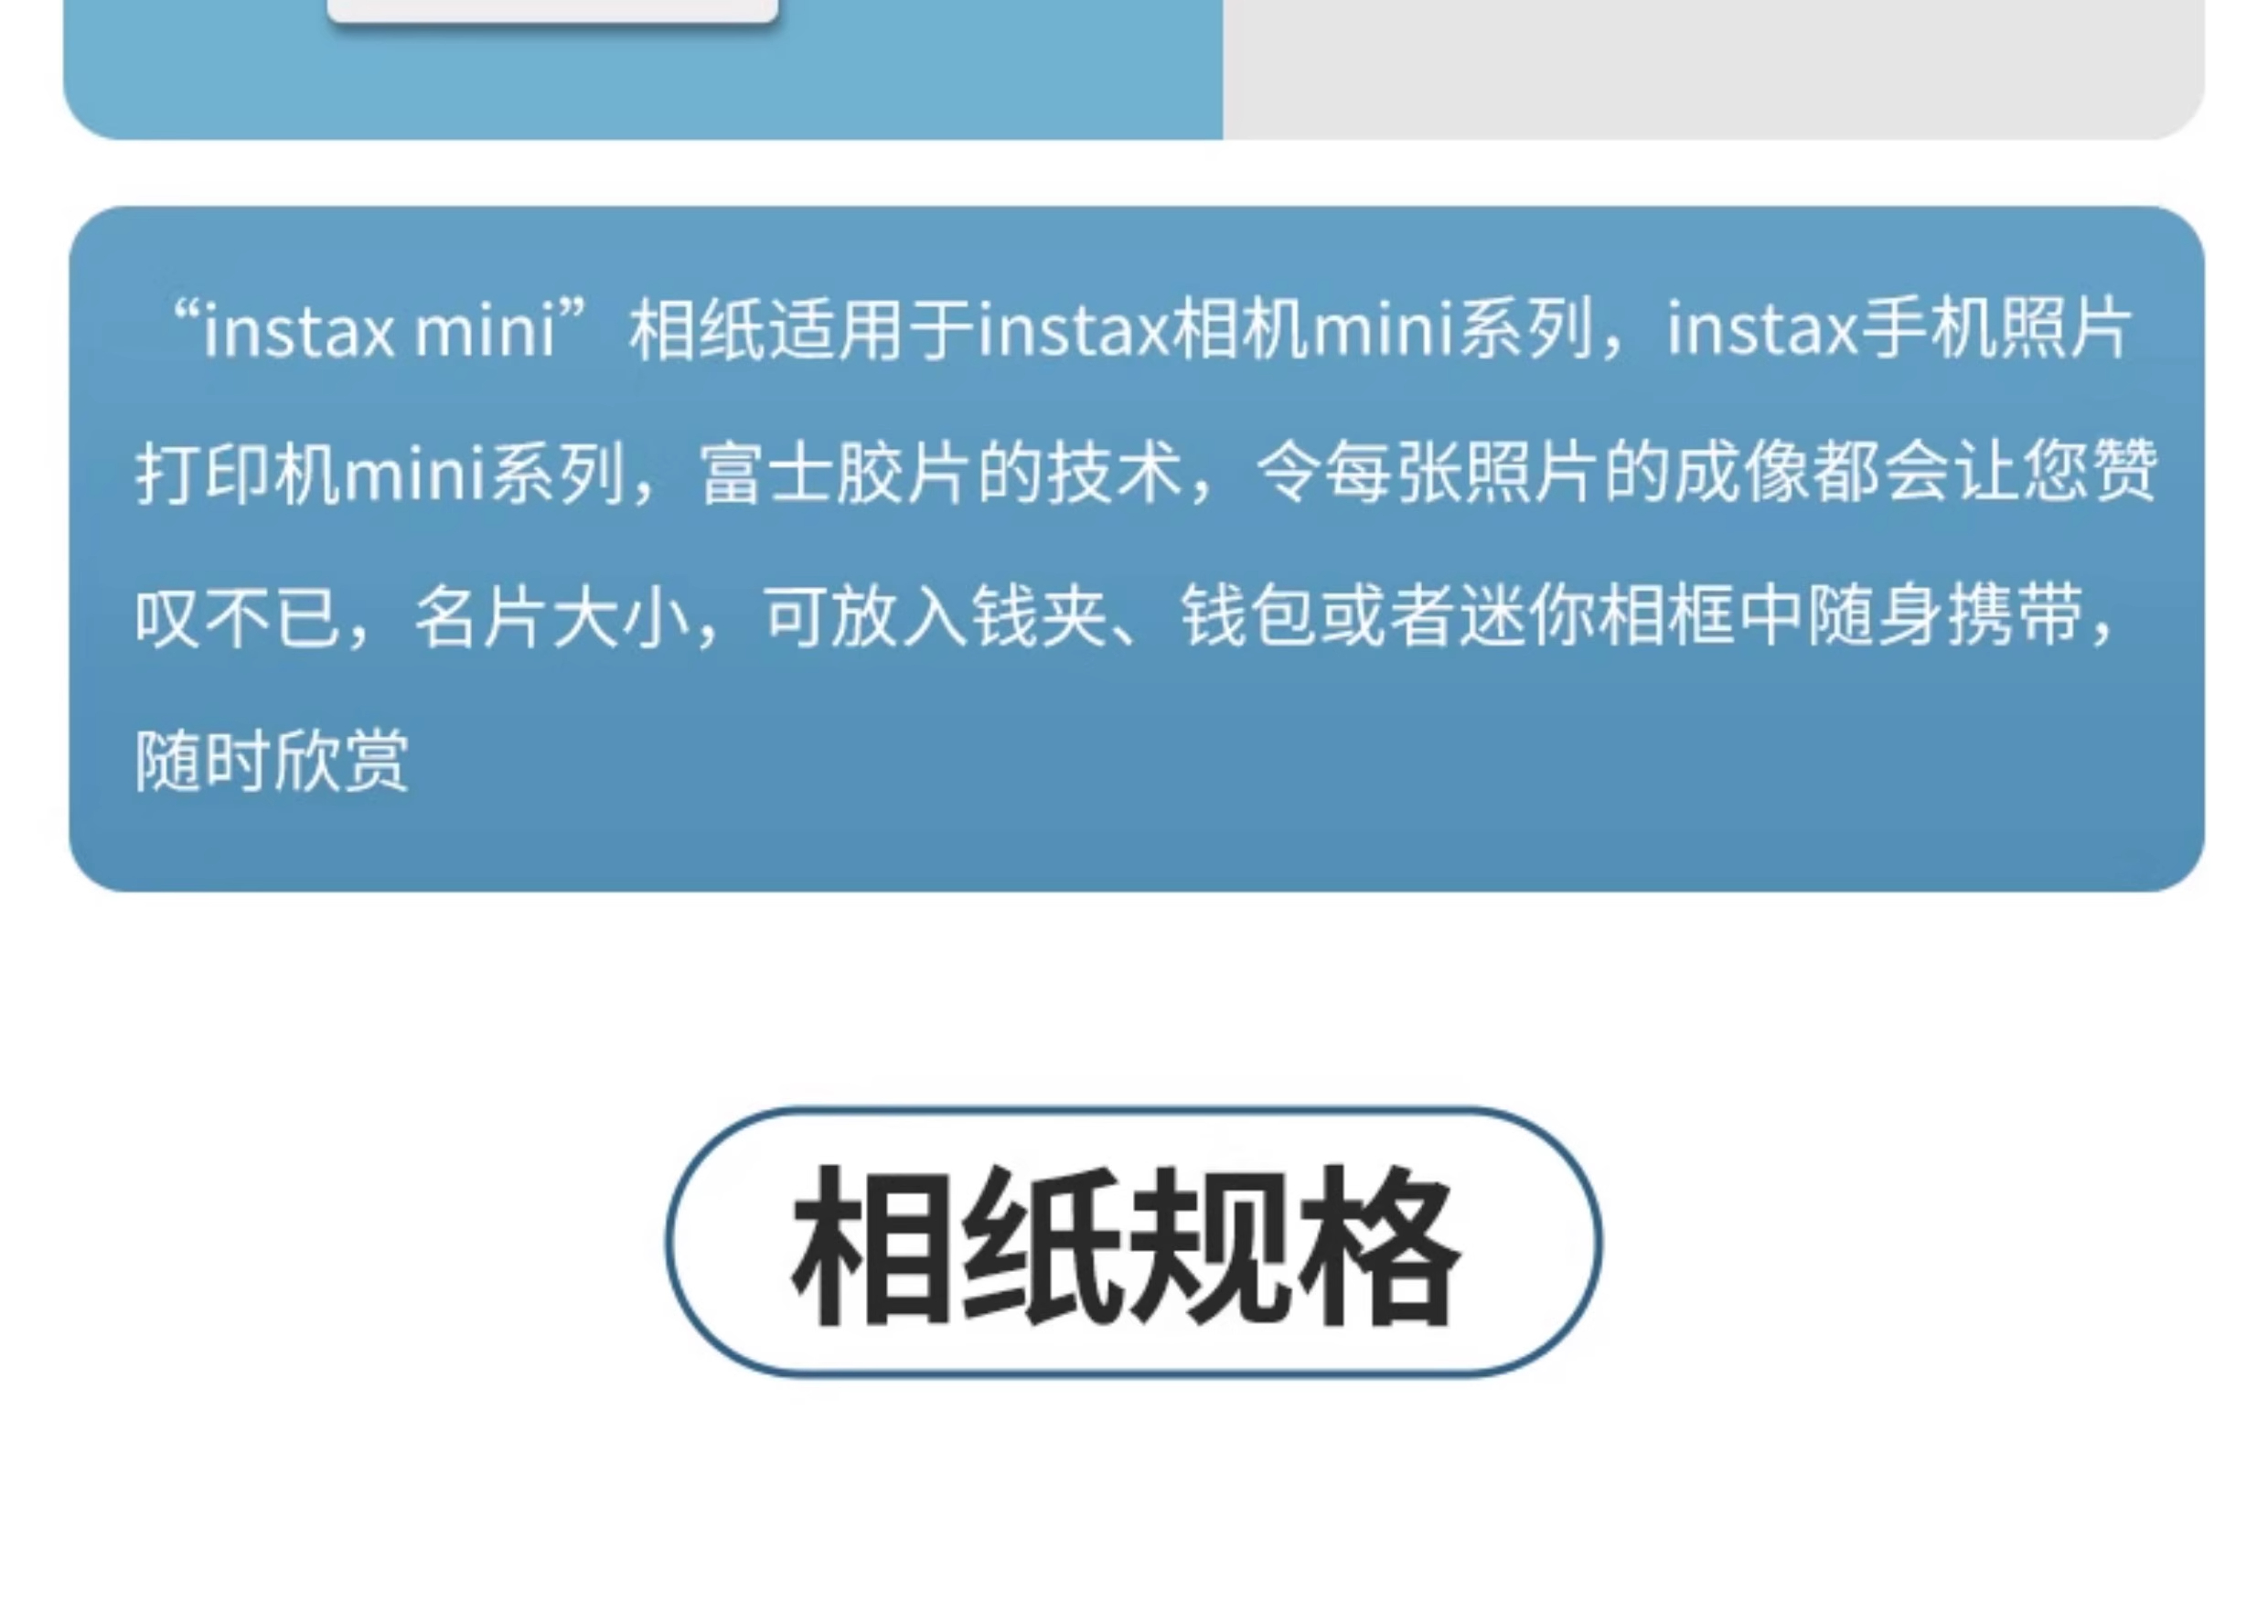Click the character 格 in the 相纸规格 heading
This screenshot has height=1624, width=2268.
tap(1379, 1245)
